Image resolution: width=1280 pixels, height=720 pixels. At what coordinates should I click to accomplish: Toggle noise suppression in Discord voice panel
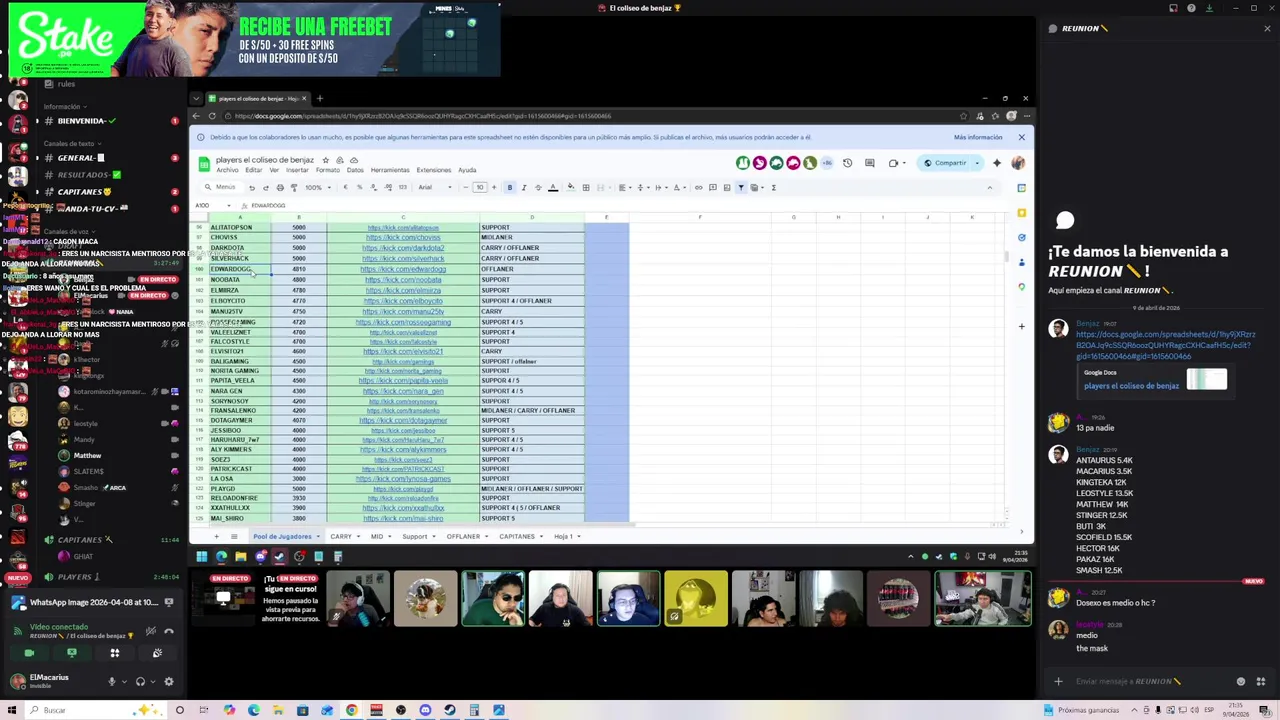click(150, 631)
